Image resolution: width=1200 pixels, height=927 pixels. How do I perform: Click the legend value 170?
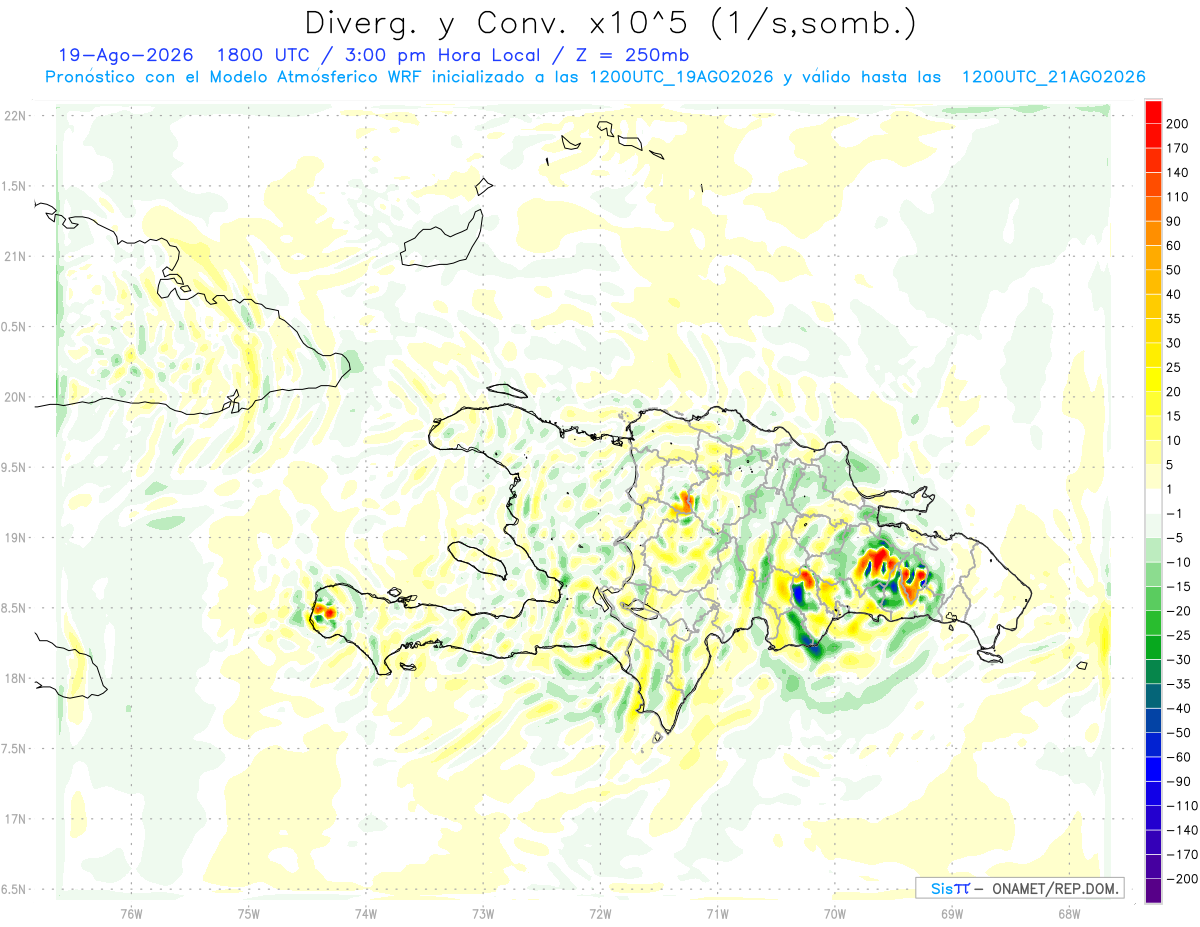pyautogui.click(x=1177, y=148)
